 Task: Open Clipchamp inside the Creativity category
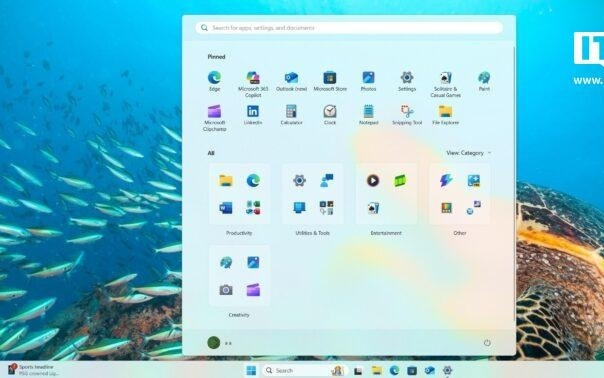tap(253, 290)
